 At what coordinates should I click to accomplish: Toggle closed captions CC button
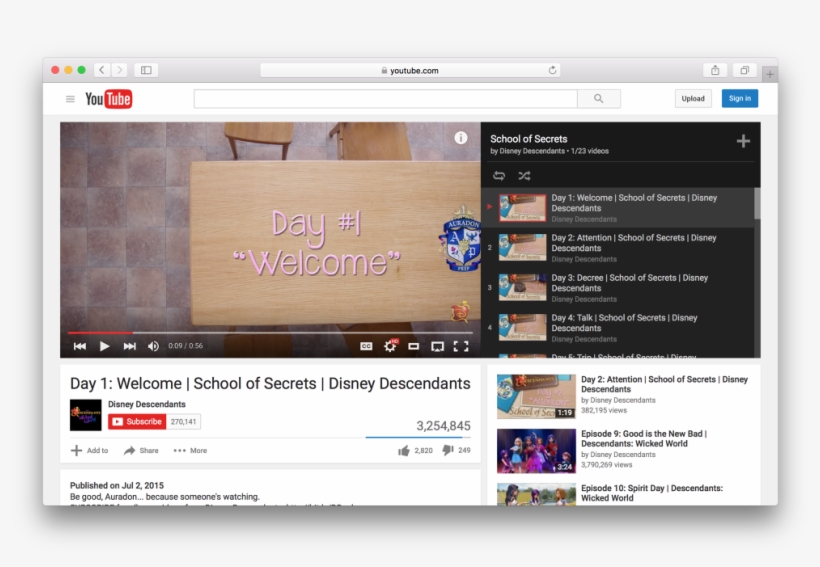click(366, 346)
